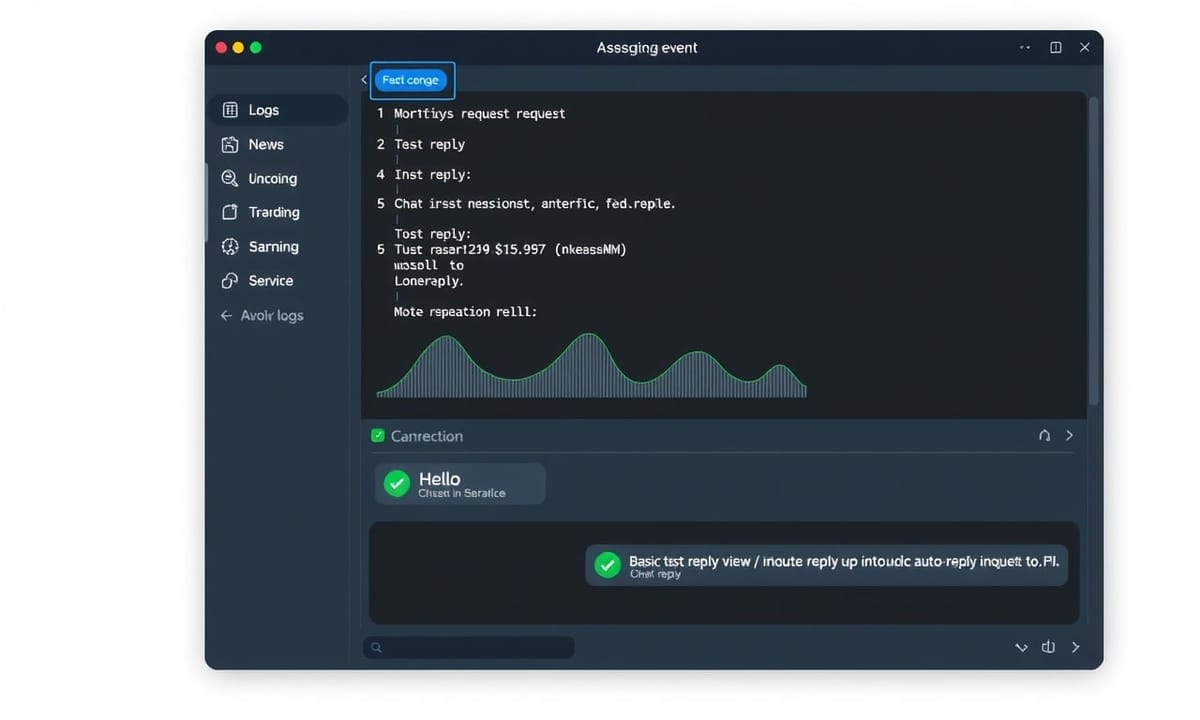Click the green check icon on Basic test reply
Screen dimensions: 1200x720
click(607, 565)
